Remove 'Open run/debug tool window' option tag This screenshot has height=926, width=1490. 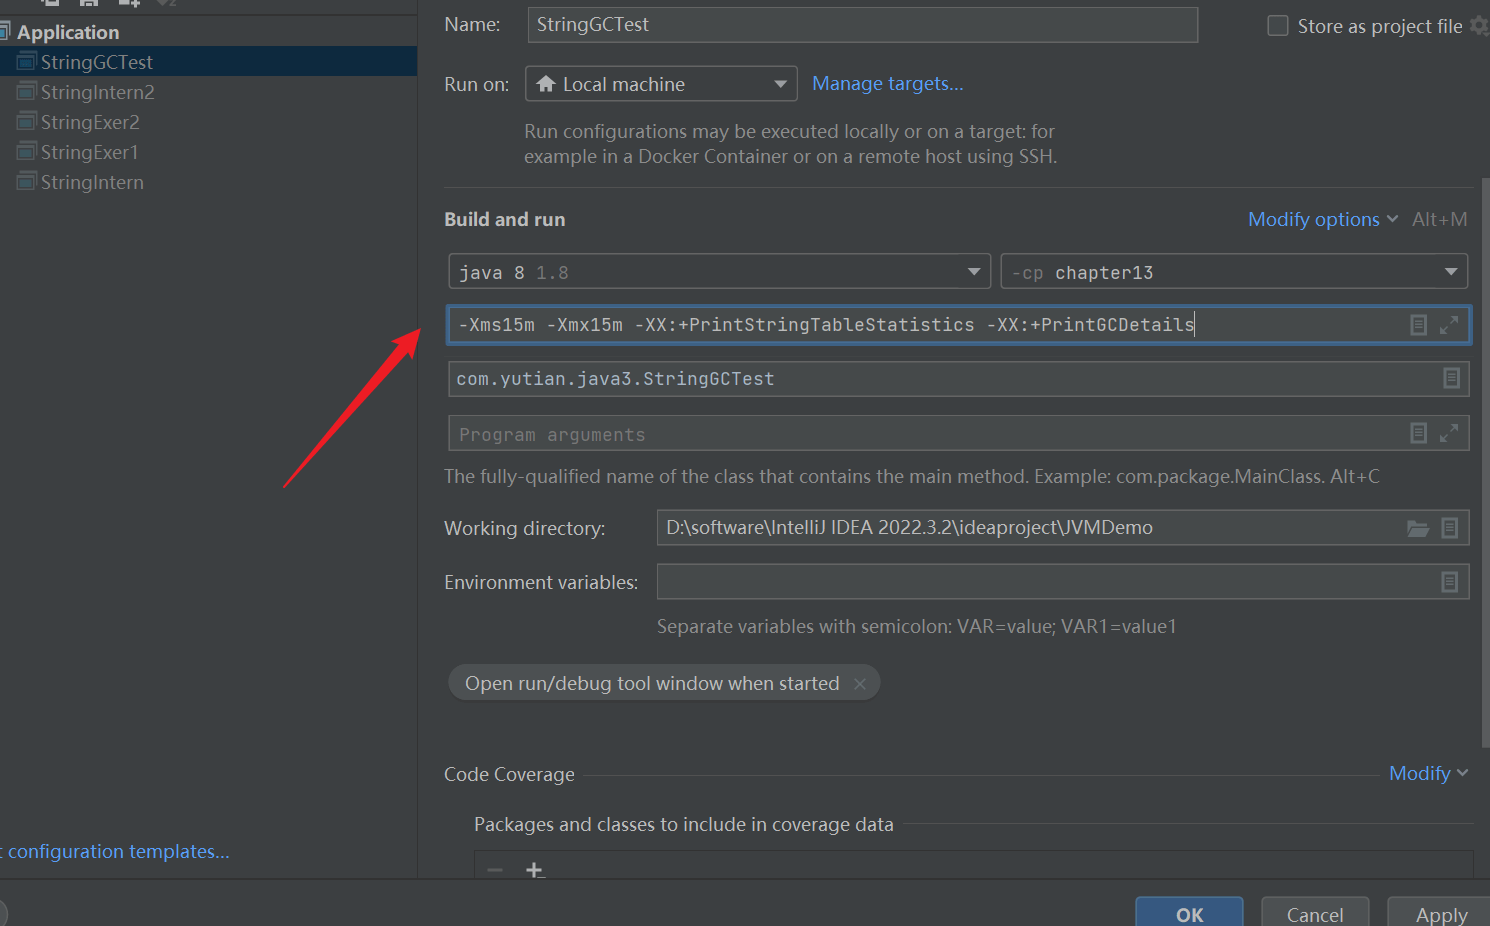pos(860,684)
